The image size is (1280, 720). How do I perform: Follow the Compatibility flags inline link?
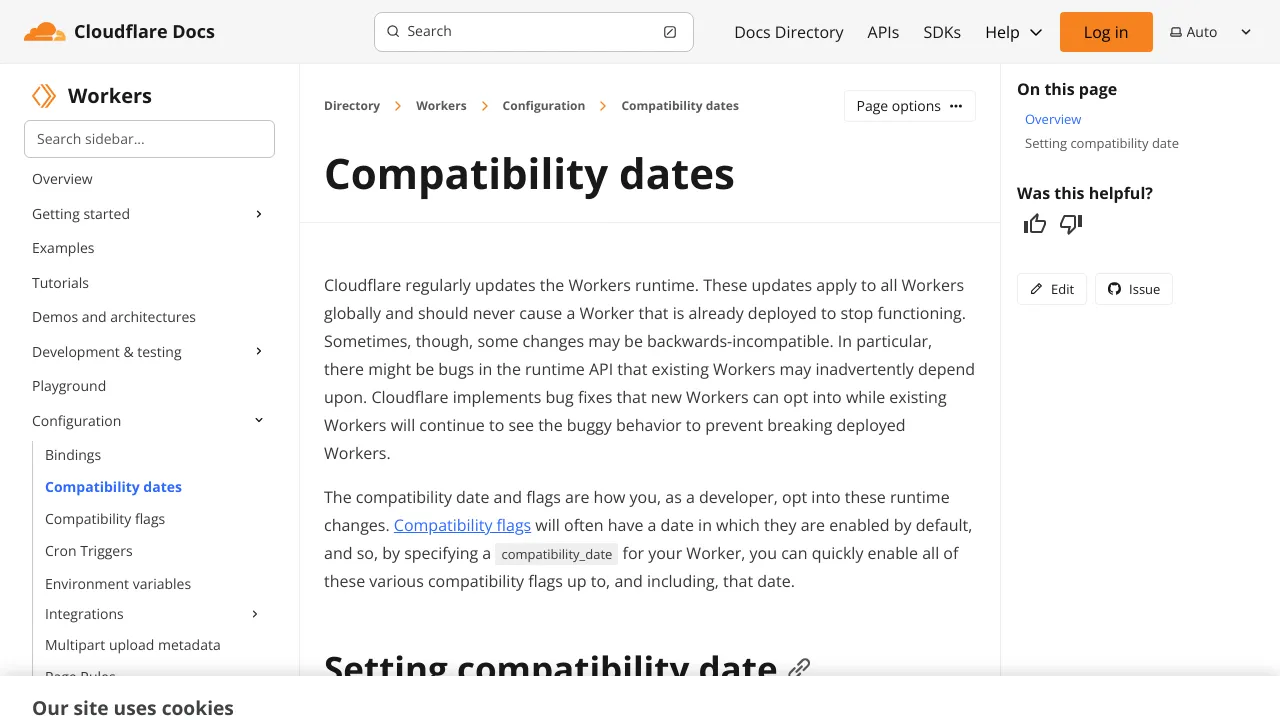tap(462, 525)
